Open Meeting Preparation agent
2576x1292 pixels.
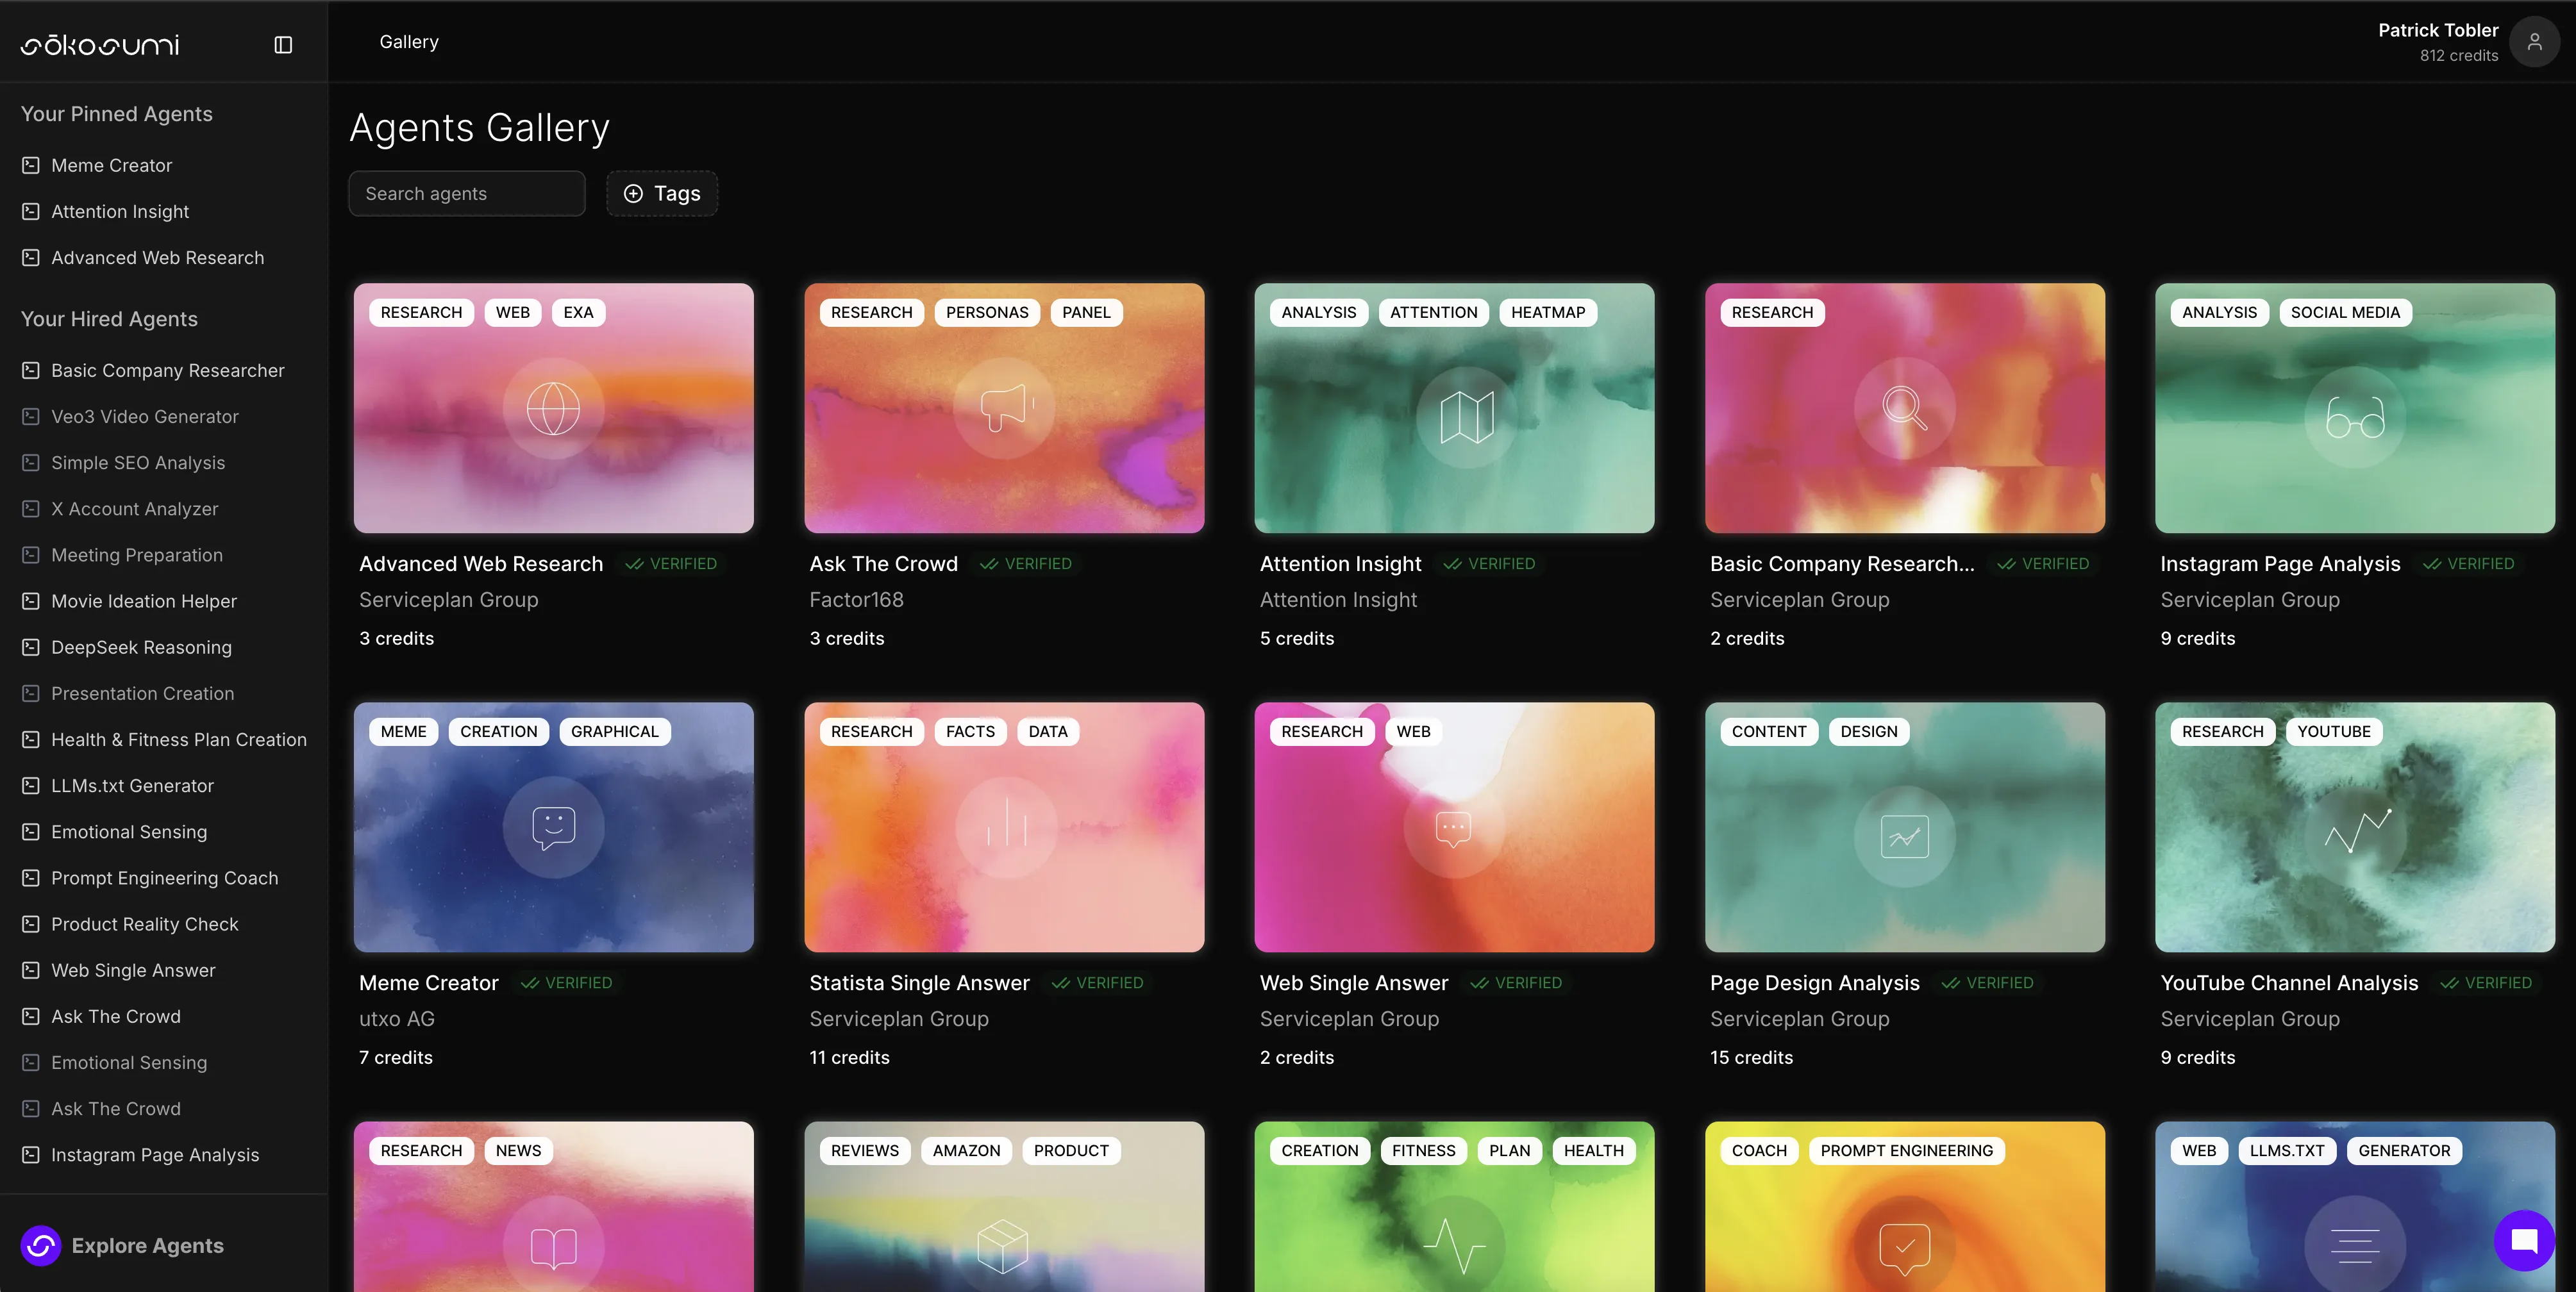pos(137,554)
